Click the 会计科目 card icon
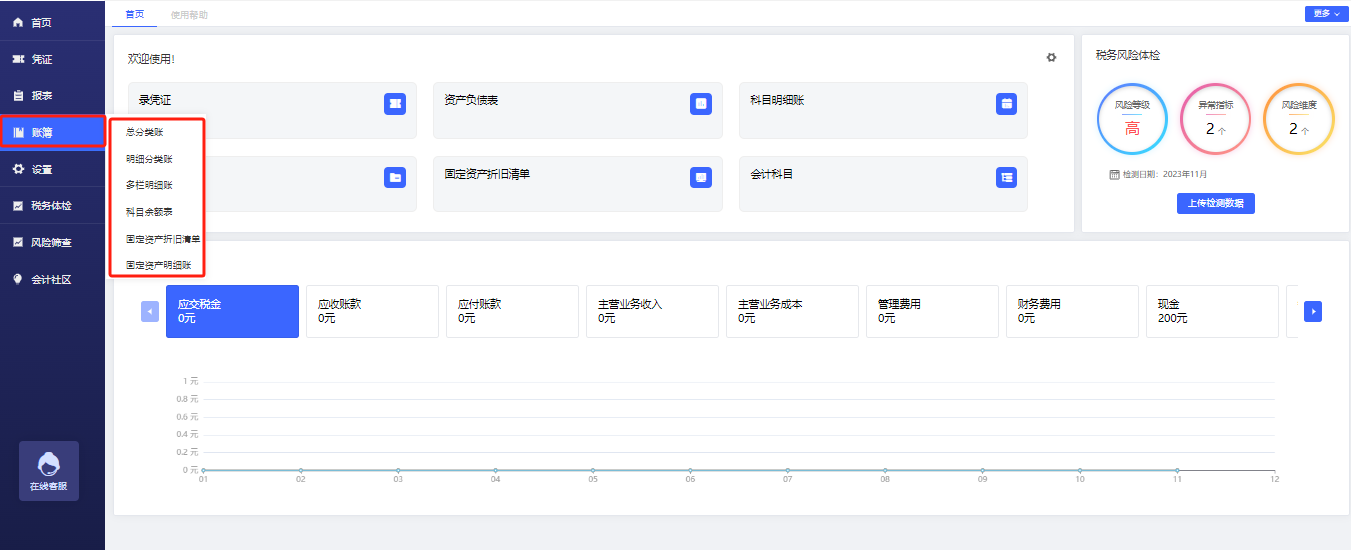The height and width of the screenshot is (550, 1351). click(1007, 177)
